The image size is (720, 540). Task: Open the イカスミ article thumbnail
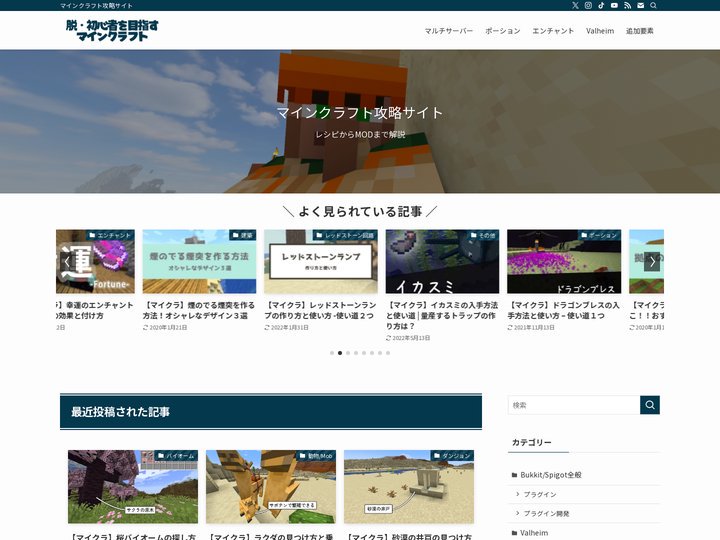pos(442,262)
